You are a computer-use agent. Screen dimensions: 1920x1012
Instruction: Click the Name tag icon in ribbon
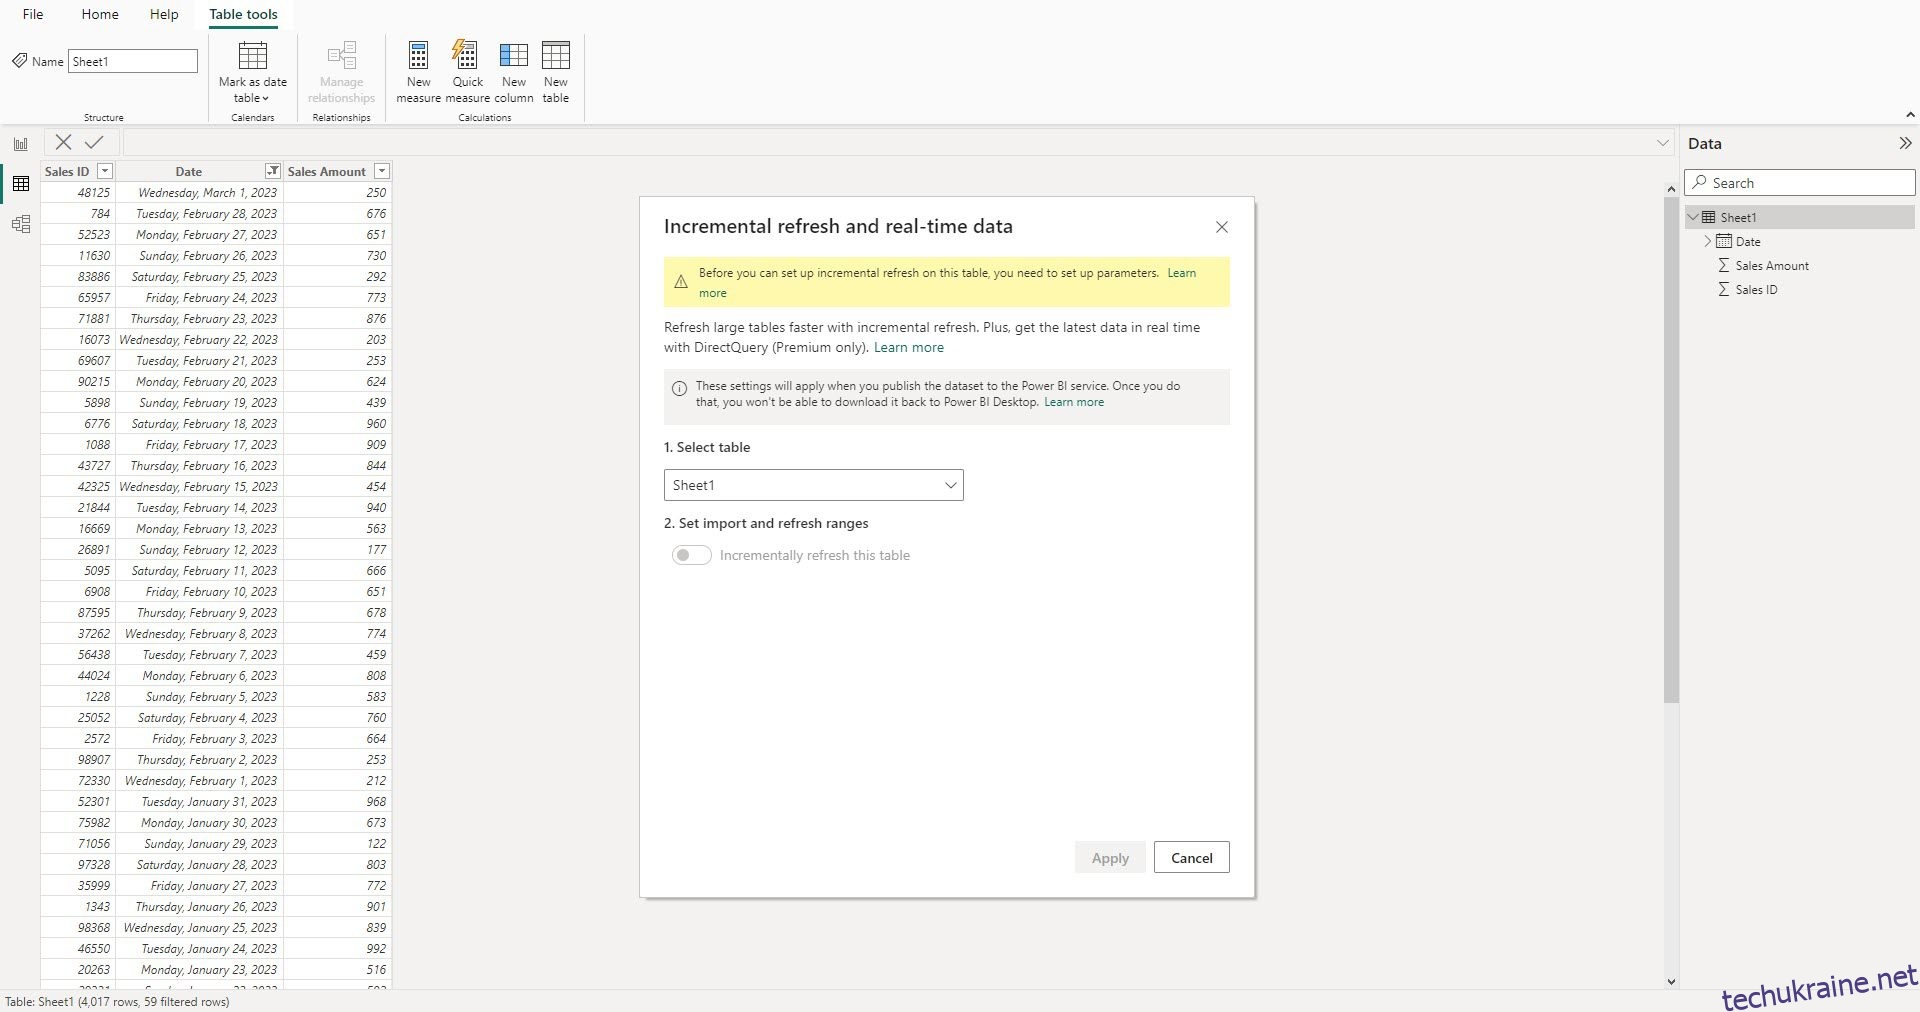[x=19, y=61]
